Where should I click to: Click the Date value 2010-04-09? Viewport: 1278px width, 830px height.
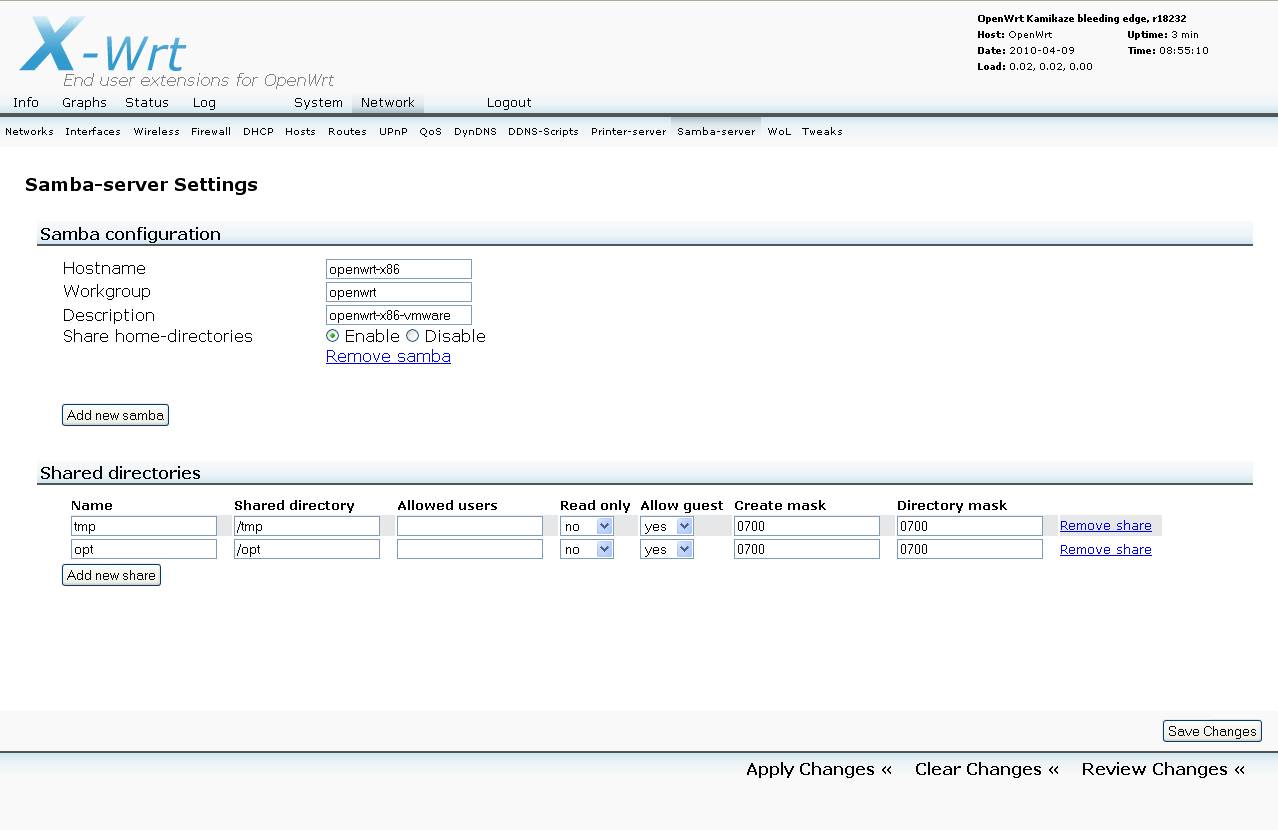pyautogui.click(x=1042, y=50)
